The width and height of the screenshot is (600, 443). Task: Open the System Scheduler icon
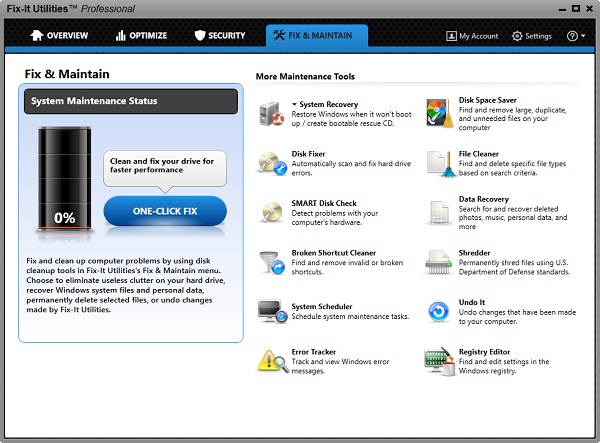pos(272,311)
